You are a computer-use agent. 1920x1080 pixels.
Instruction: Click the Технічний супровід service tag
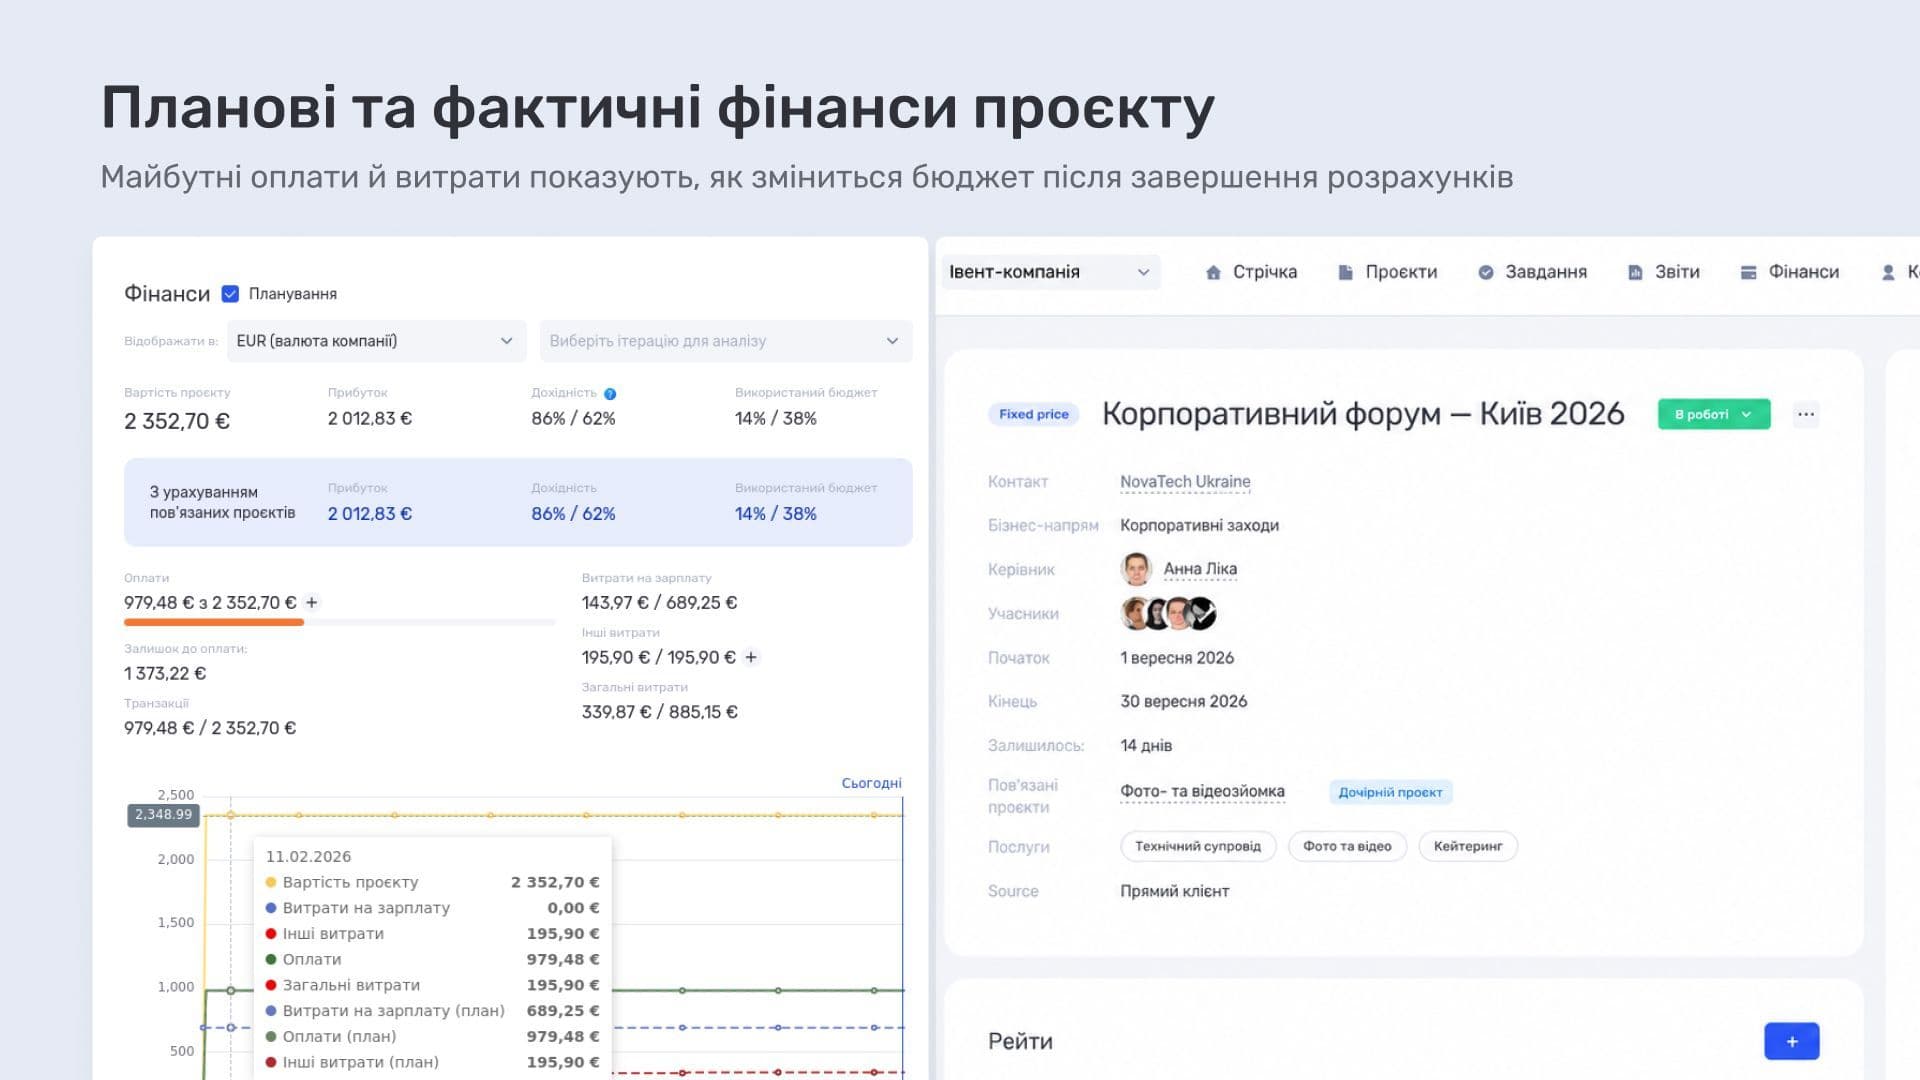(1198, 846)
